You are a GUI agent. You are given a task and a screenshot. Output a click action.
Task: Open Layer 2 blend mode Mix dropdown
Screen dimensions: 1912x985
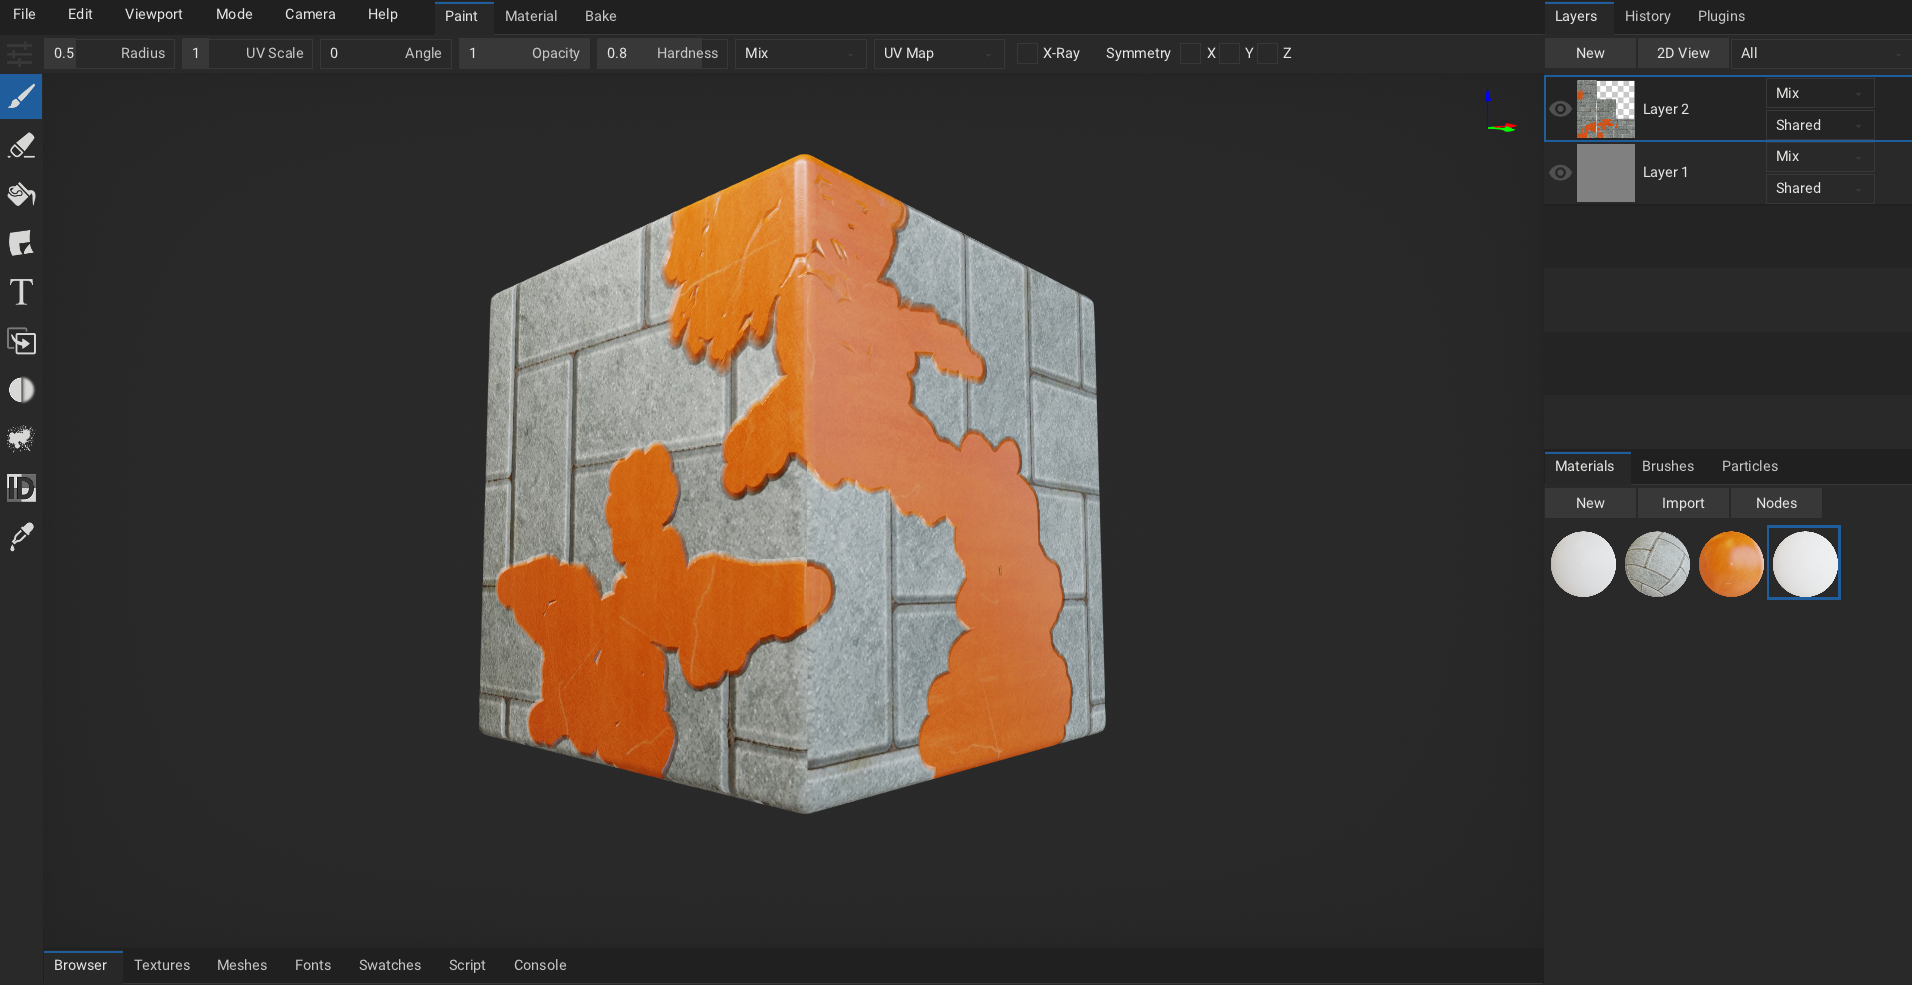tap(1819, 93)
